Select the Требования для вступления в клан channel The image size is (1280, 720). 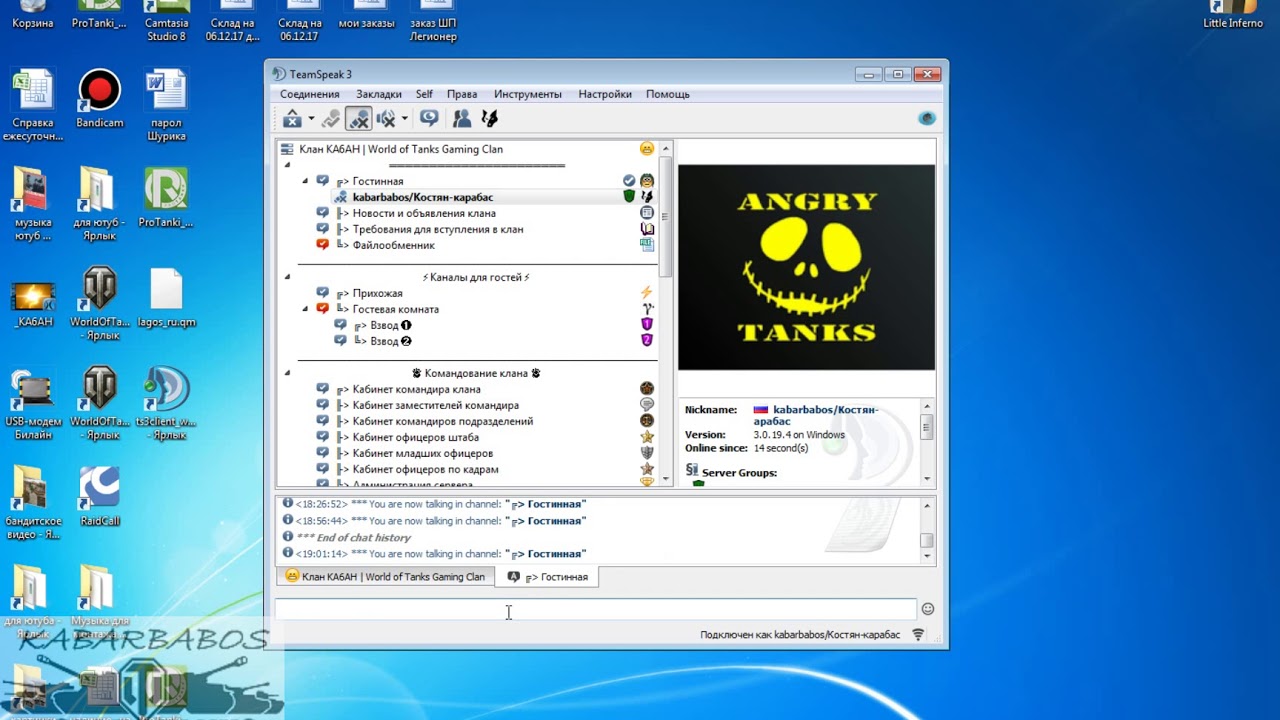(x=438, y=229)
